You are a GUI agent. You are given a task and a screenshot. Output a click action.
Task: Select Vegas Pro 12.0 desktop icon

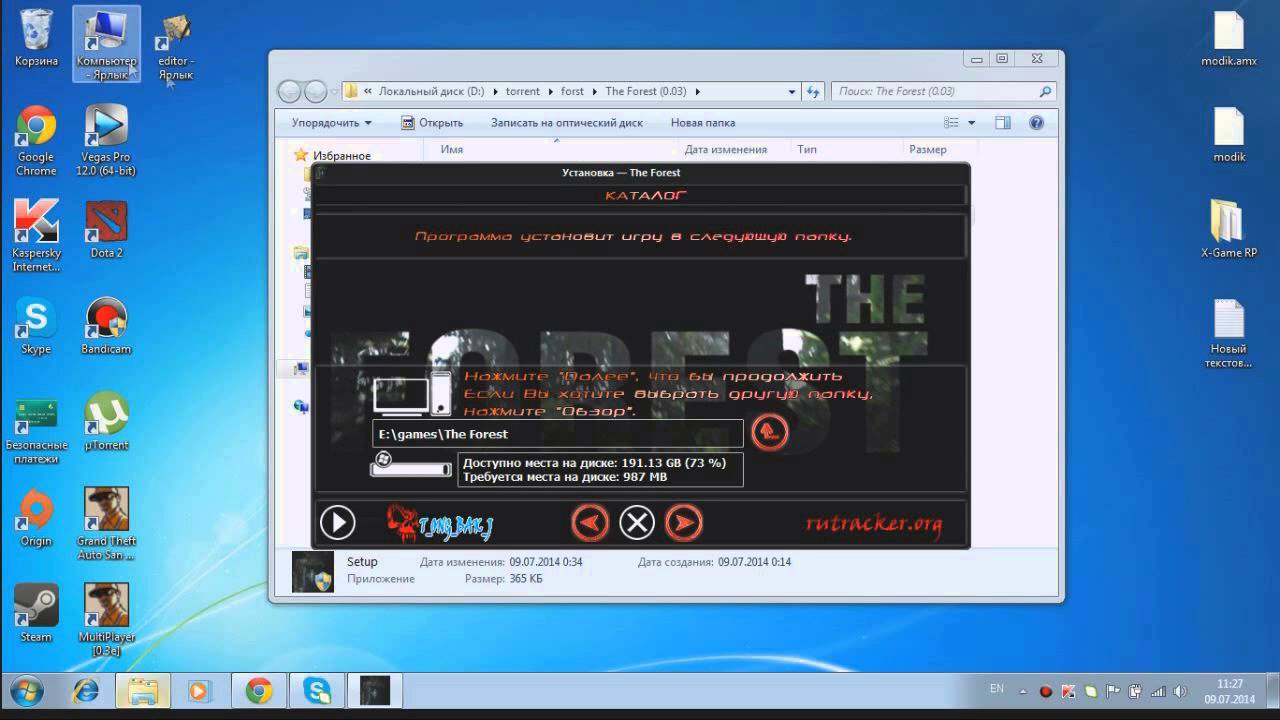click(106, 142)
